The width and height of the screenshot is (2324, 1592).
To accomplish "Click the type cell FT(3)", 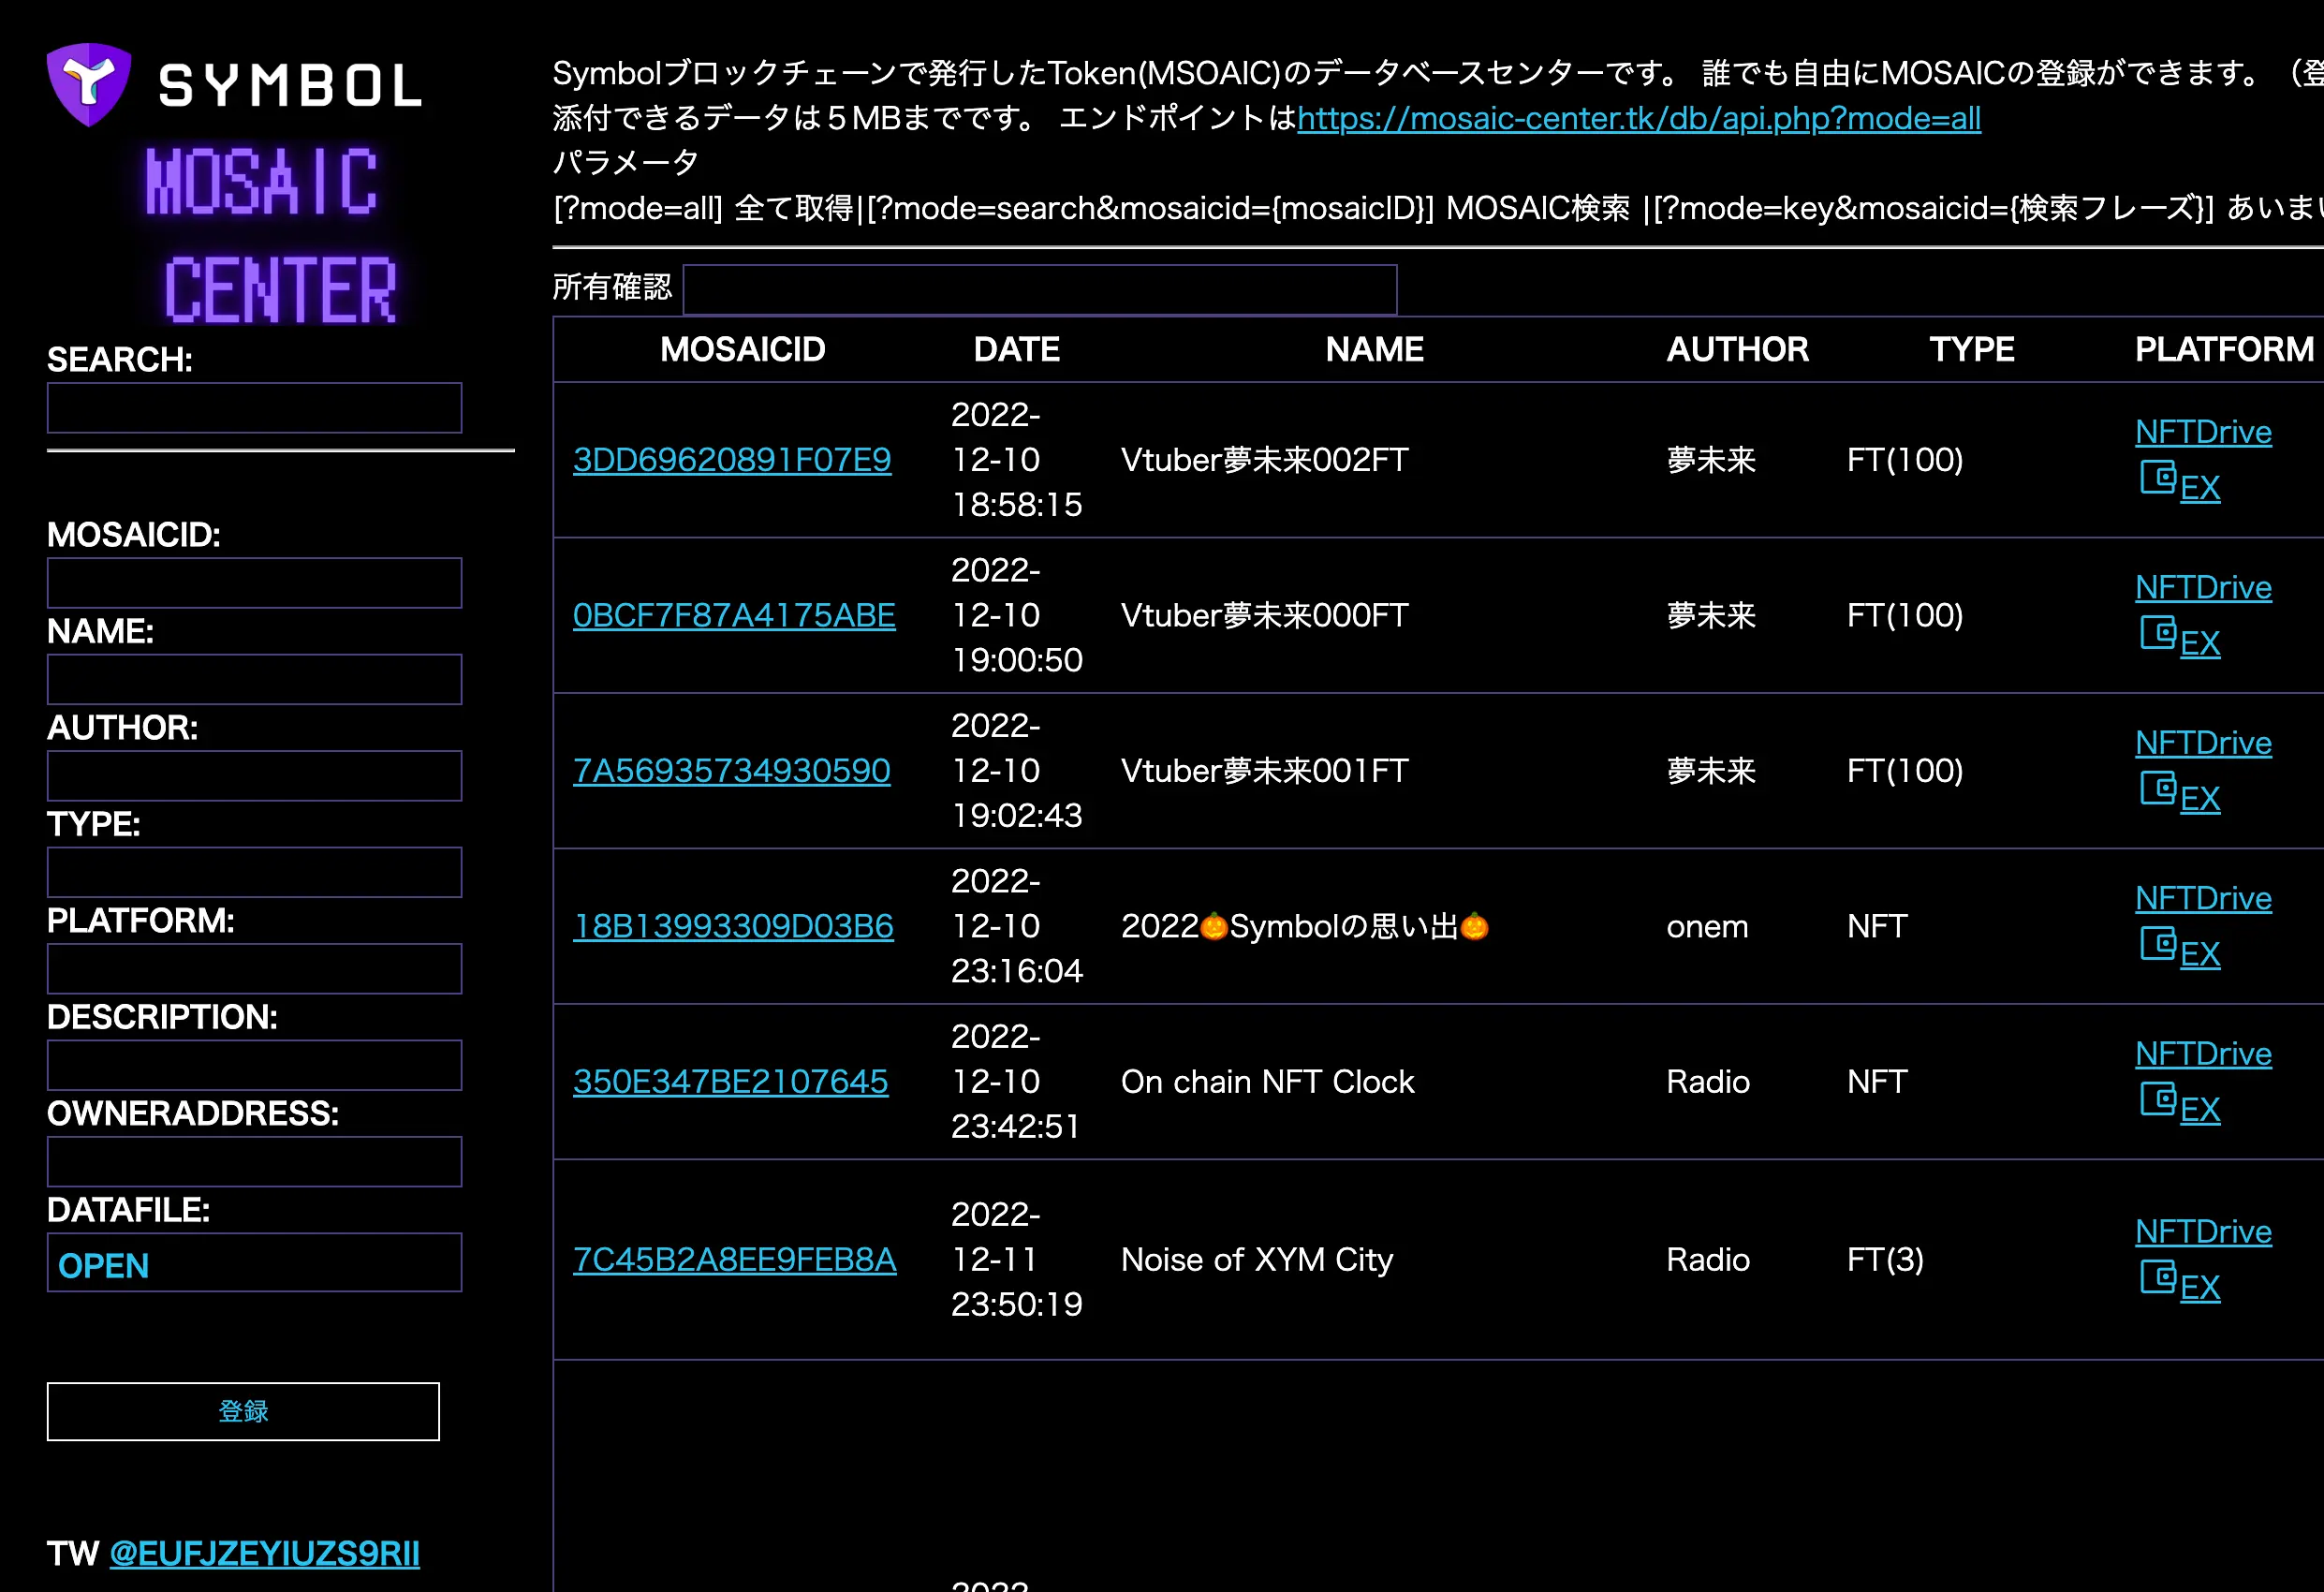I will [1885, 1260].
